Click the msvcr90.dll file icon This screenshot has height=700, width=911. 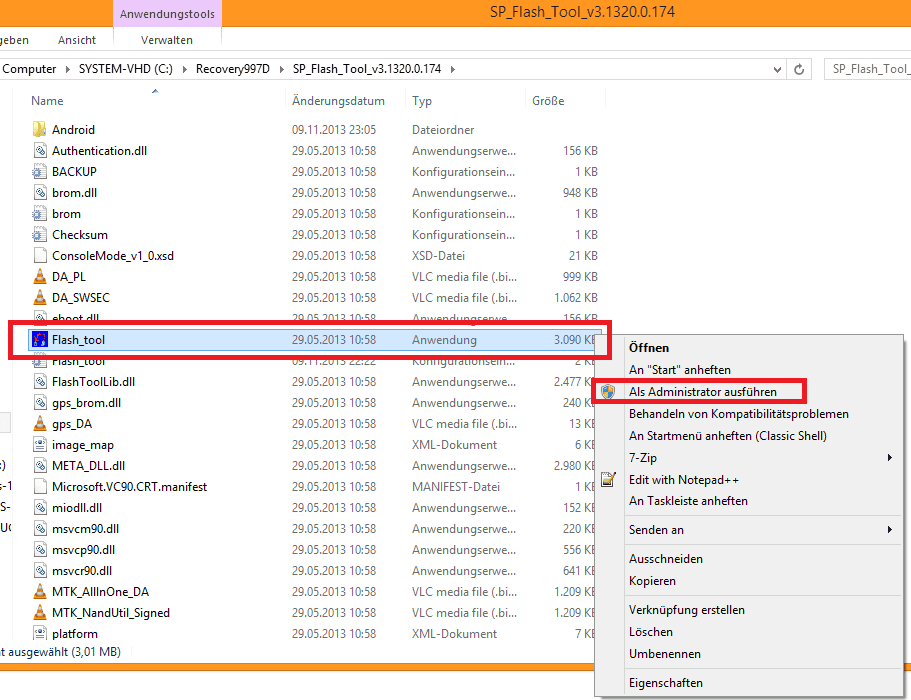[x=40, y=570]
